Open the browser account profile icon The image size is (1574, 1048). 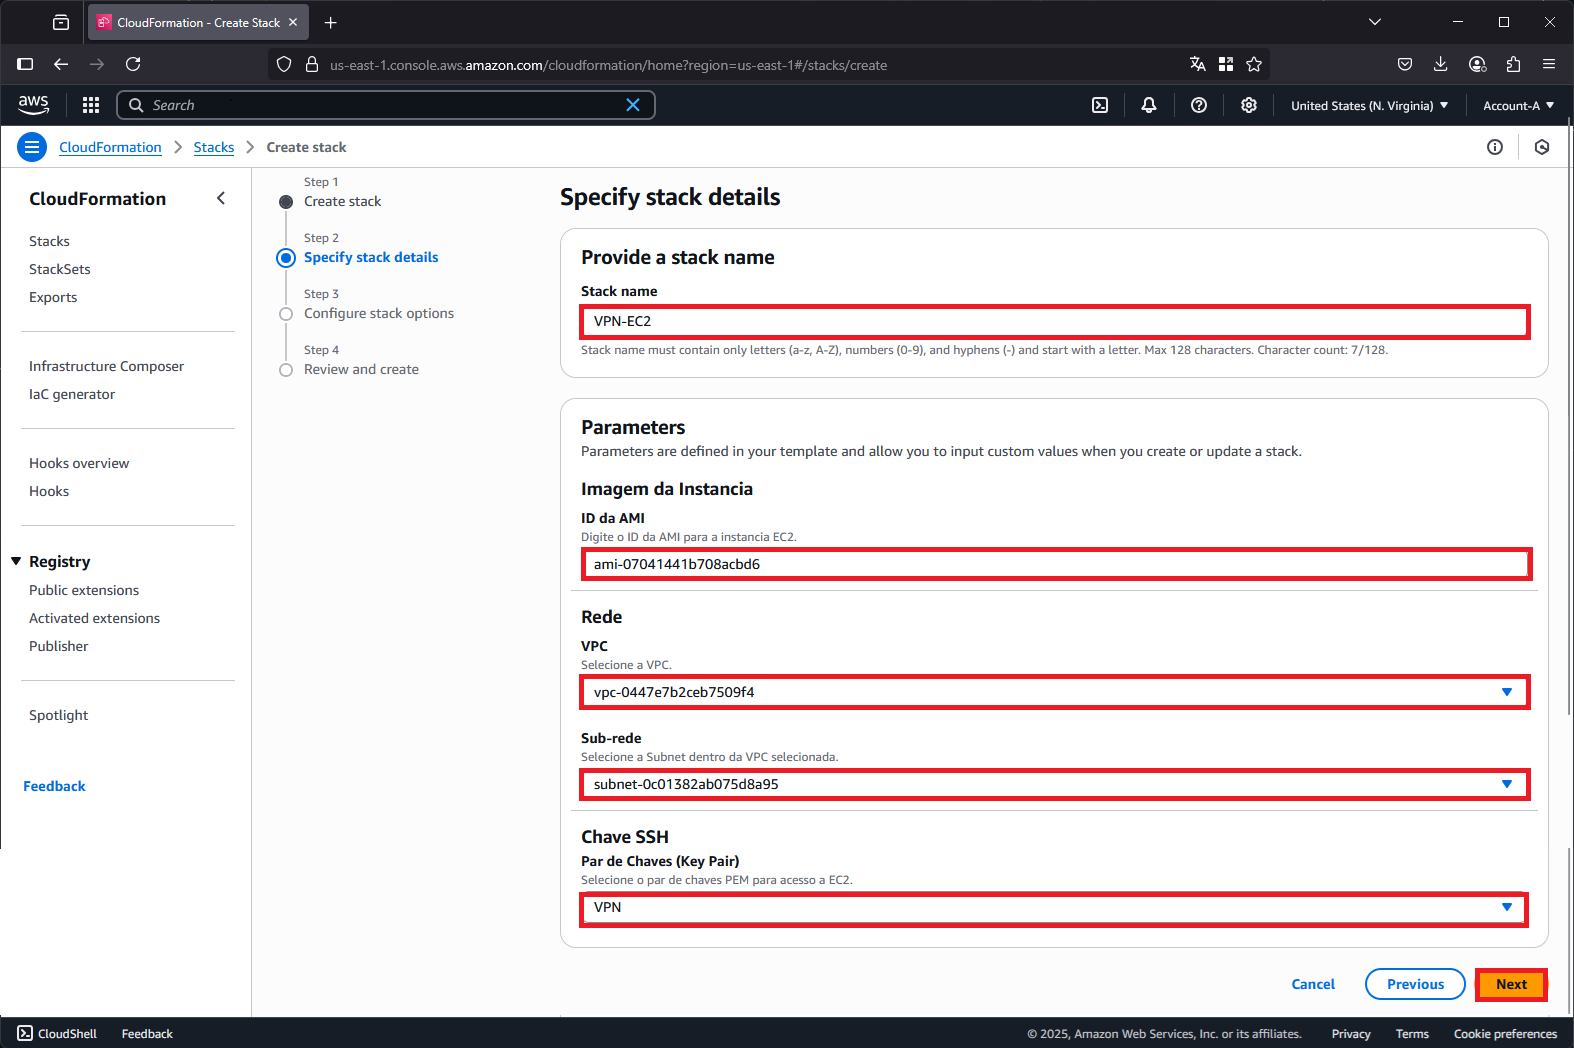click(x=1477, y=64)
